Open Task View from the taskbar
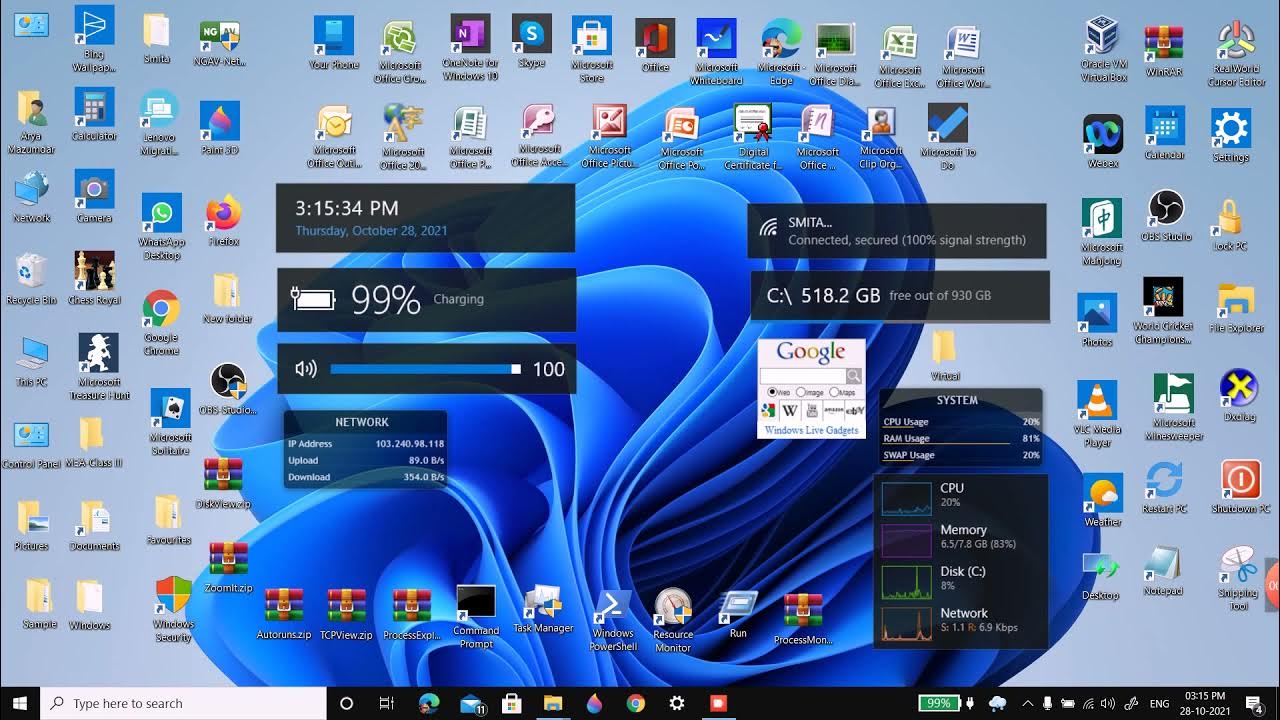Image resolution: width=1280 pixels, height=720 pixels. point(387,703)
